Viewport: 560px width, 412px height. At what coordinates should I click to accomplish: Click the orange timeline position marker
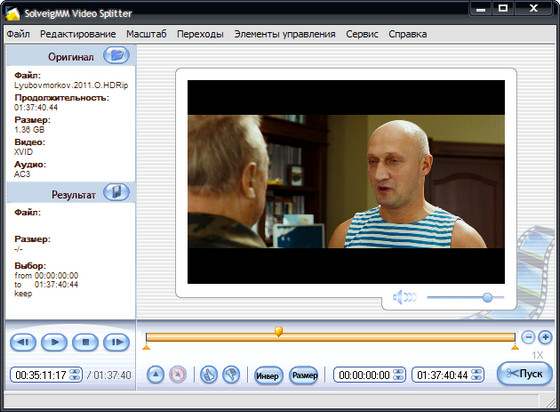click(279, 331)
